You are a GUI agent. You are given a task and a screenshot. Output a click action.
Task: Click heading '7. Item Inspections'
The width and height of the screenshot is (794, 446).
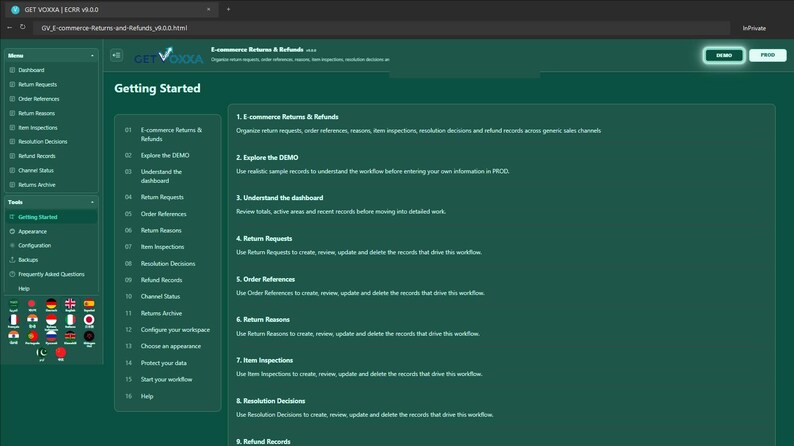click(x=264, y=360)
